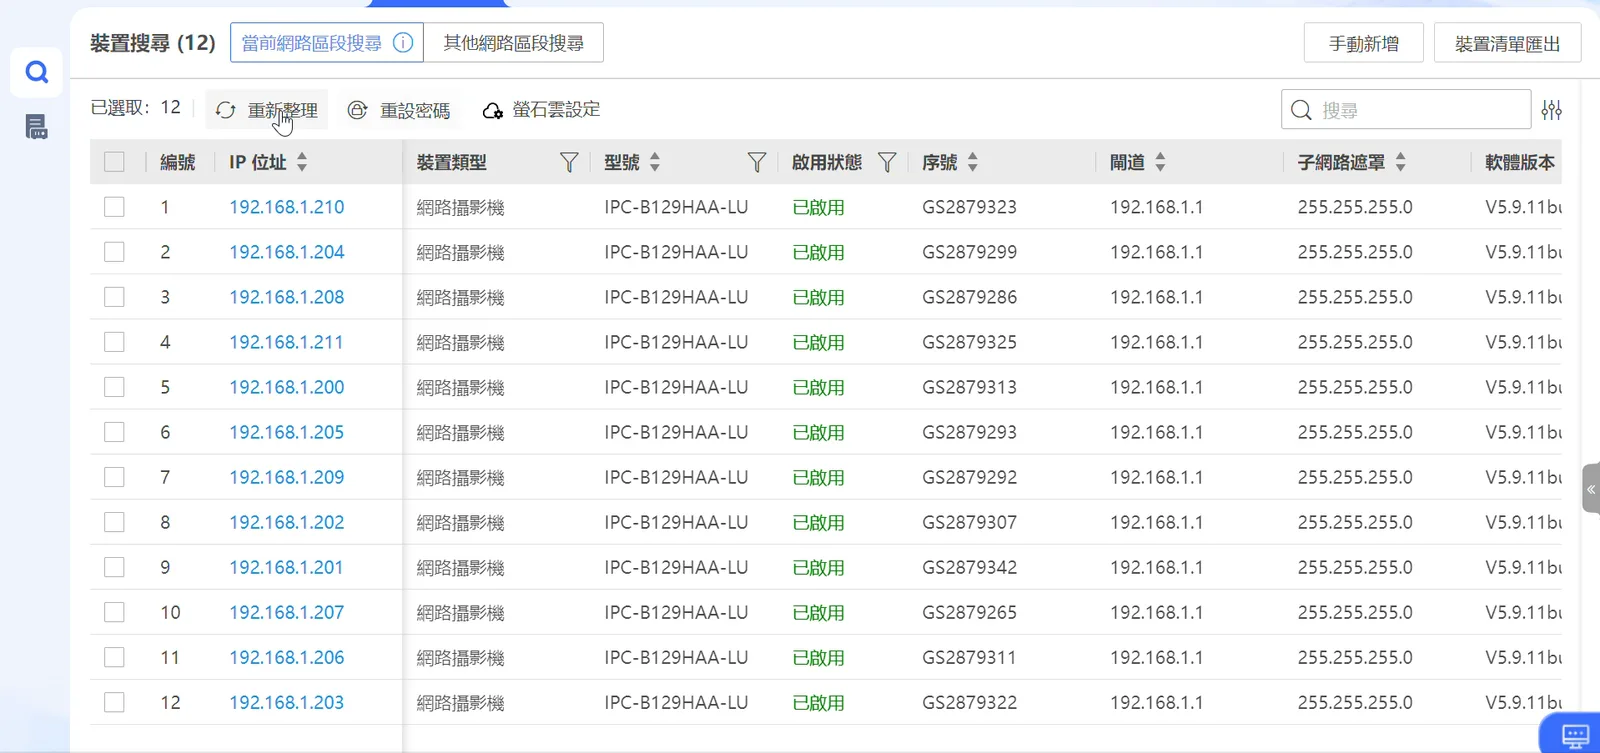Click the 重新整理 refresh button
Screen dimensions: 1600x753
tap(267, 110)
